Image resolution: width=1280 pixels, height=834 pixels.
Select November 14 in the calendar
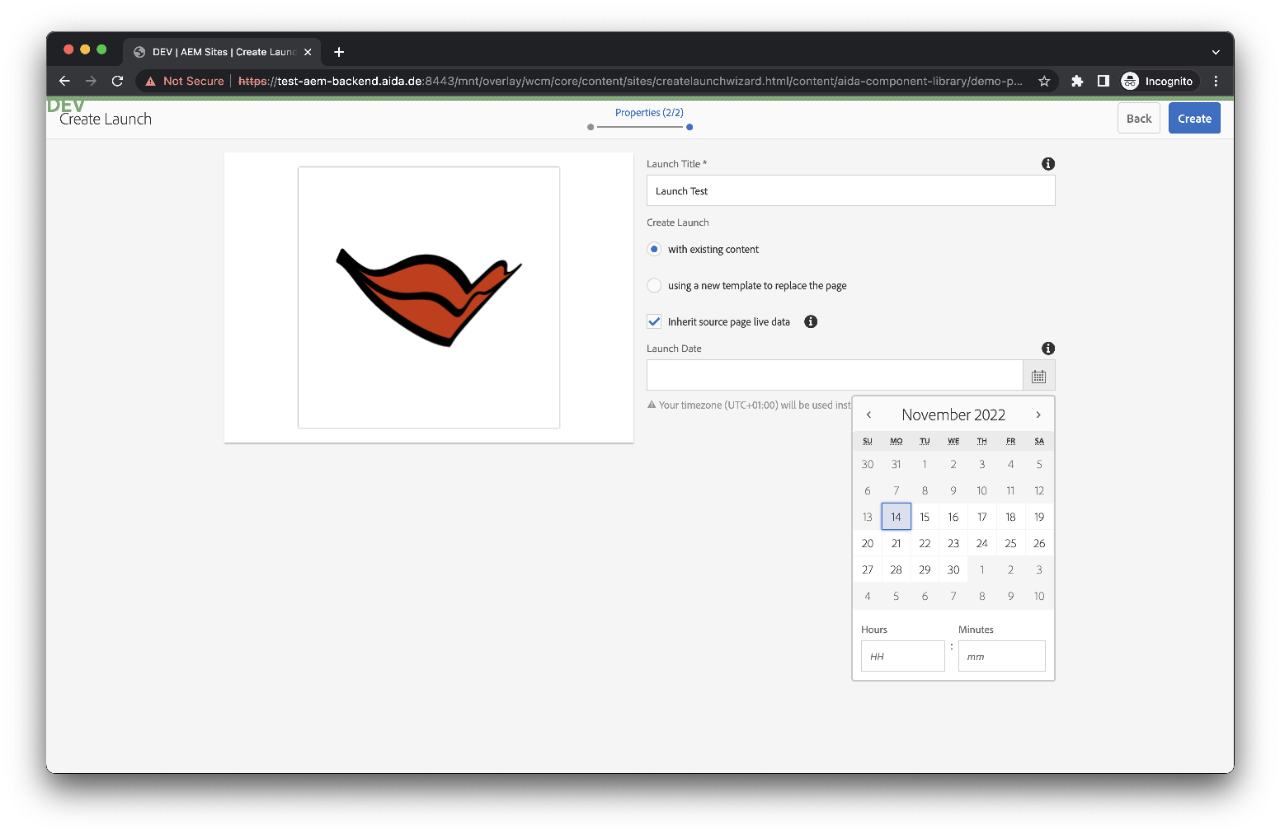coord(895,516)
